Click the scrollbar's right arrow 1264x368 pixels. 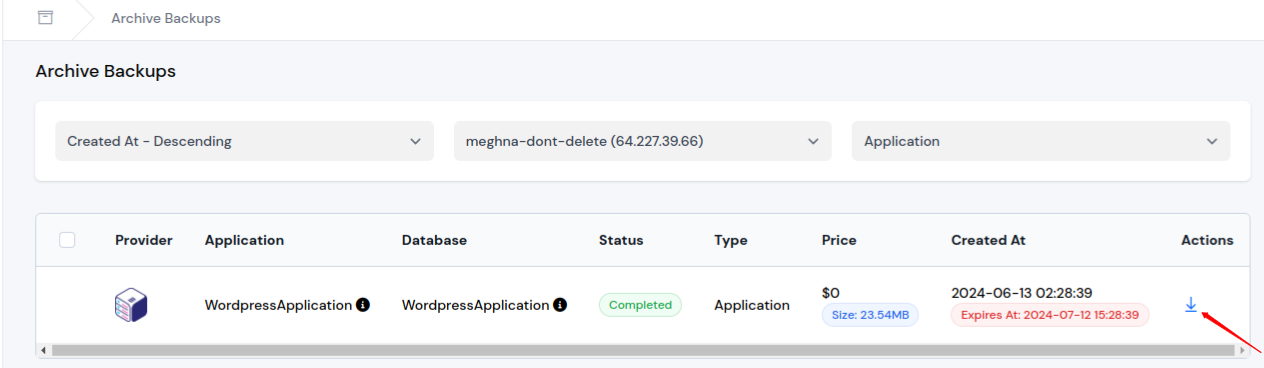(x=1243, y=351)
